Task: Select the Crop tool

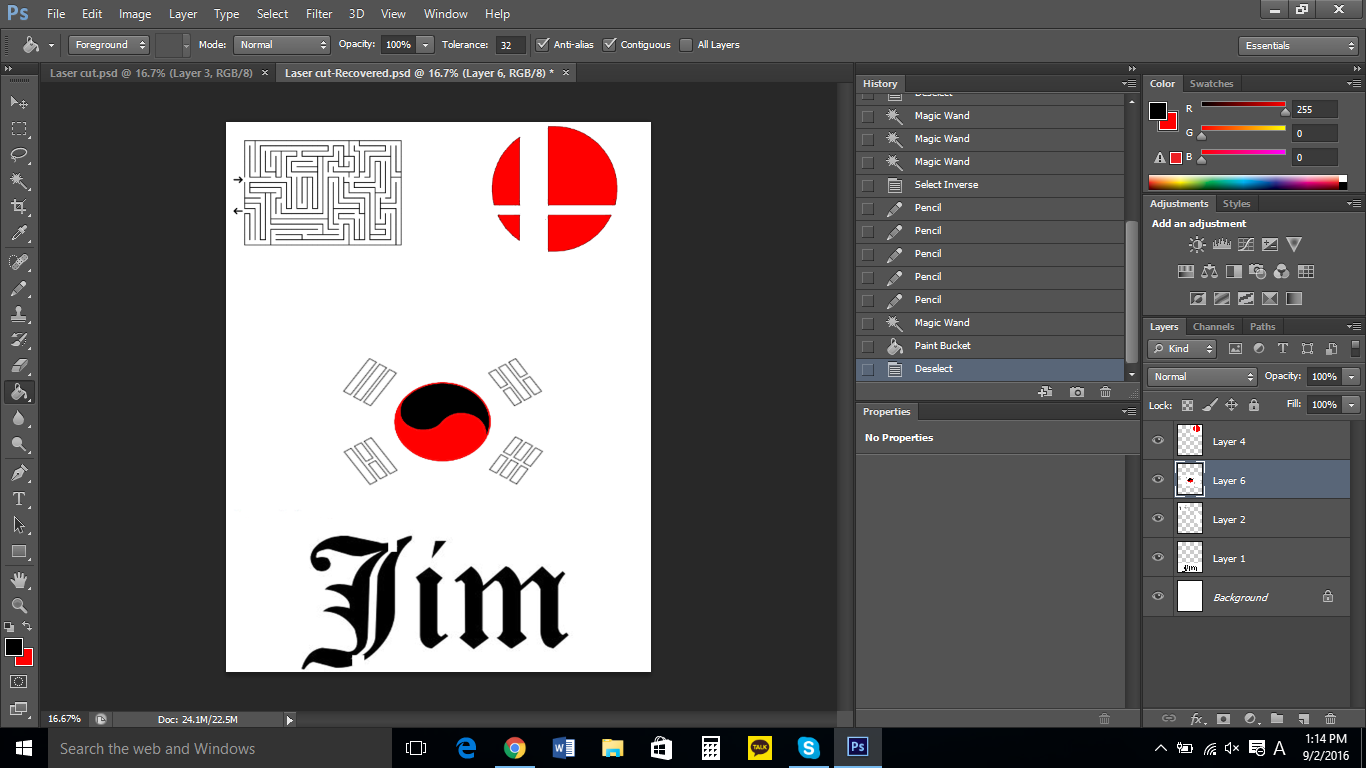Action: tap(19, 207)
